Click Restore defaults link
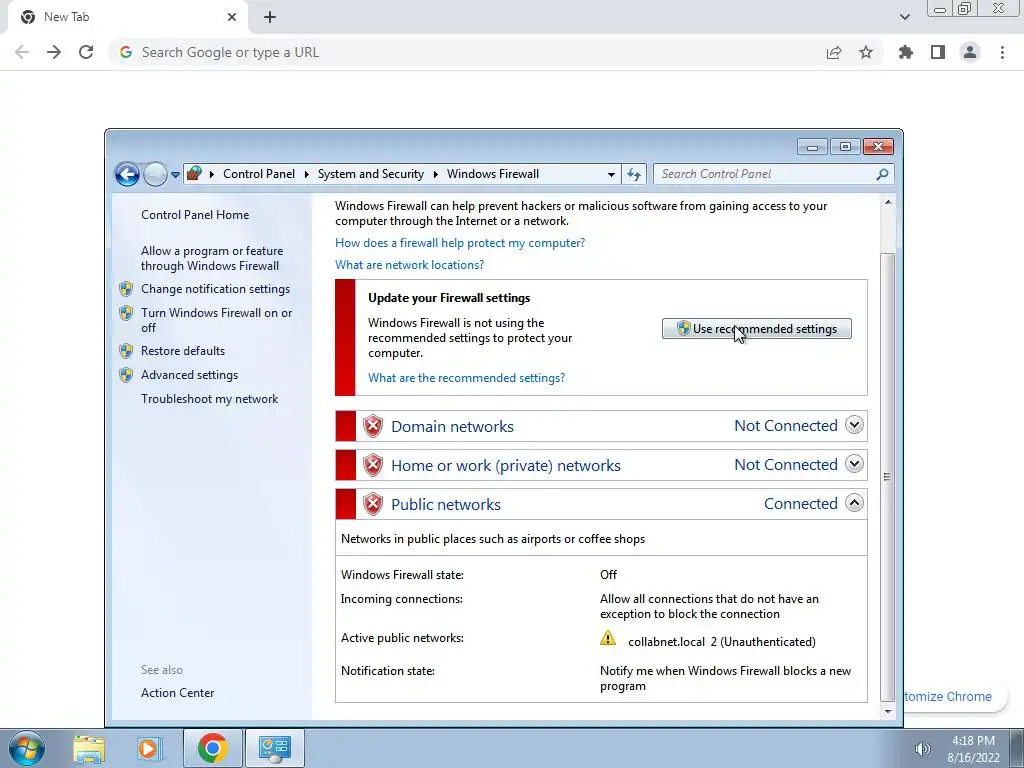This screenshot has height=768, width=1024. 183,351
